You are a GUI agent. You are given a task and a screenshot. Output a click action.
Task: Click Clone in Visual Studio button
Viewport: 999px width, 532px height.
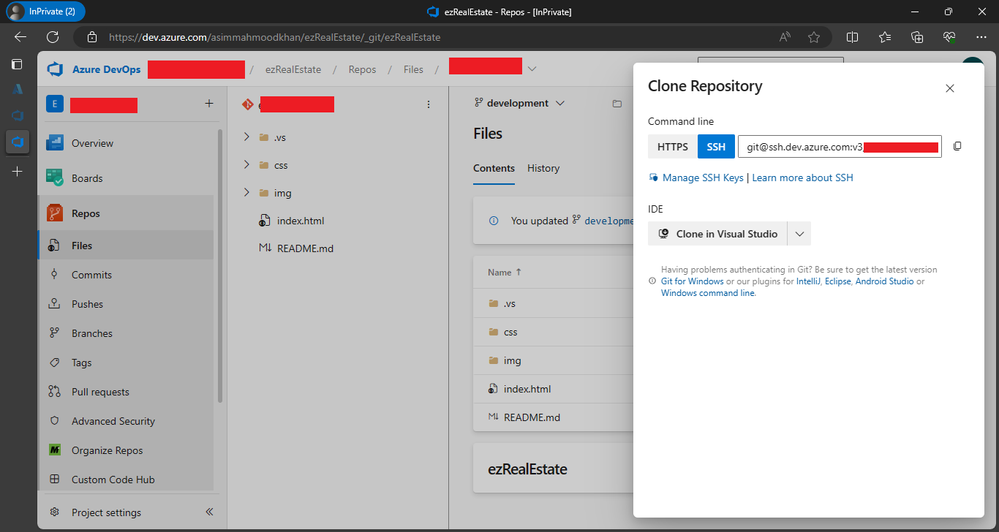tap(718, 234)
